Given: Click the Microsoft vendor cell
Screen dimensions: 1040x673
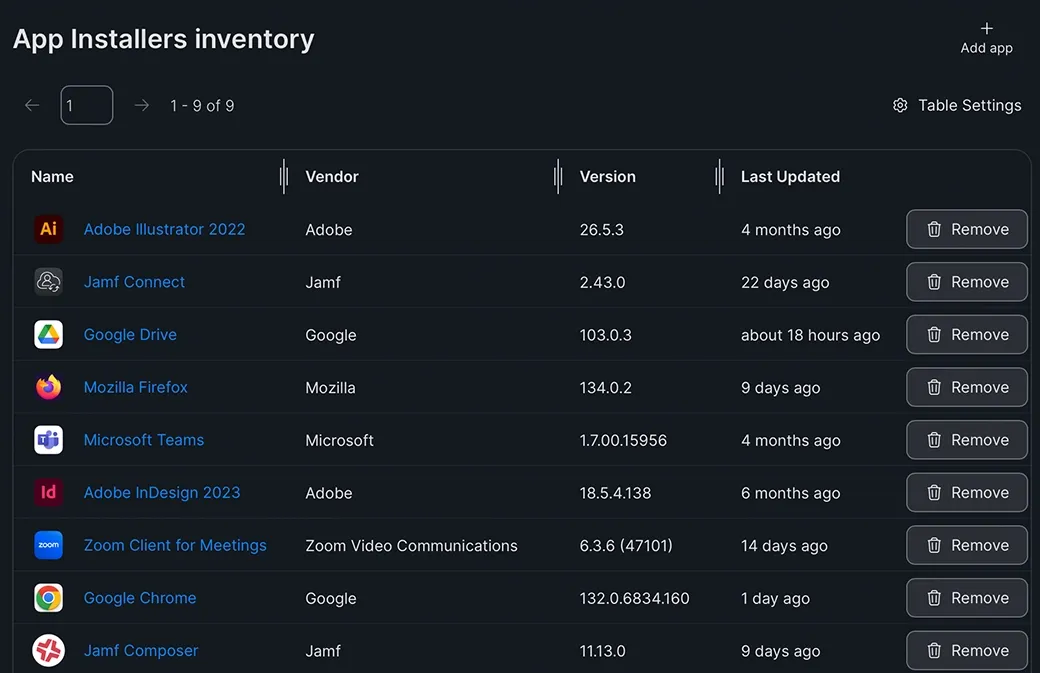Looking at the screenshot, I should 339,440.
